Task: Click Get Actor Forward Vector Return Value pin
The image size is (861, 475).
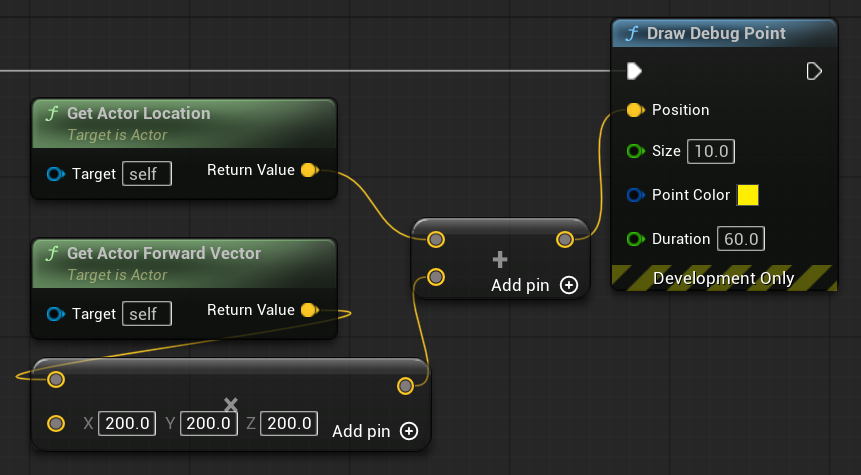Action: pos(309,310)
